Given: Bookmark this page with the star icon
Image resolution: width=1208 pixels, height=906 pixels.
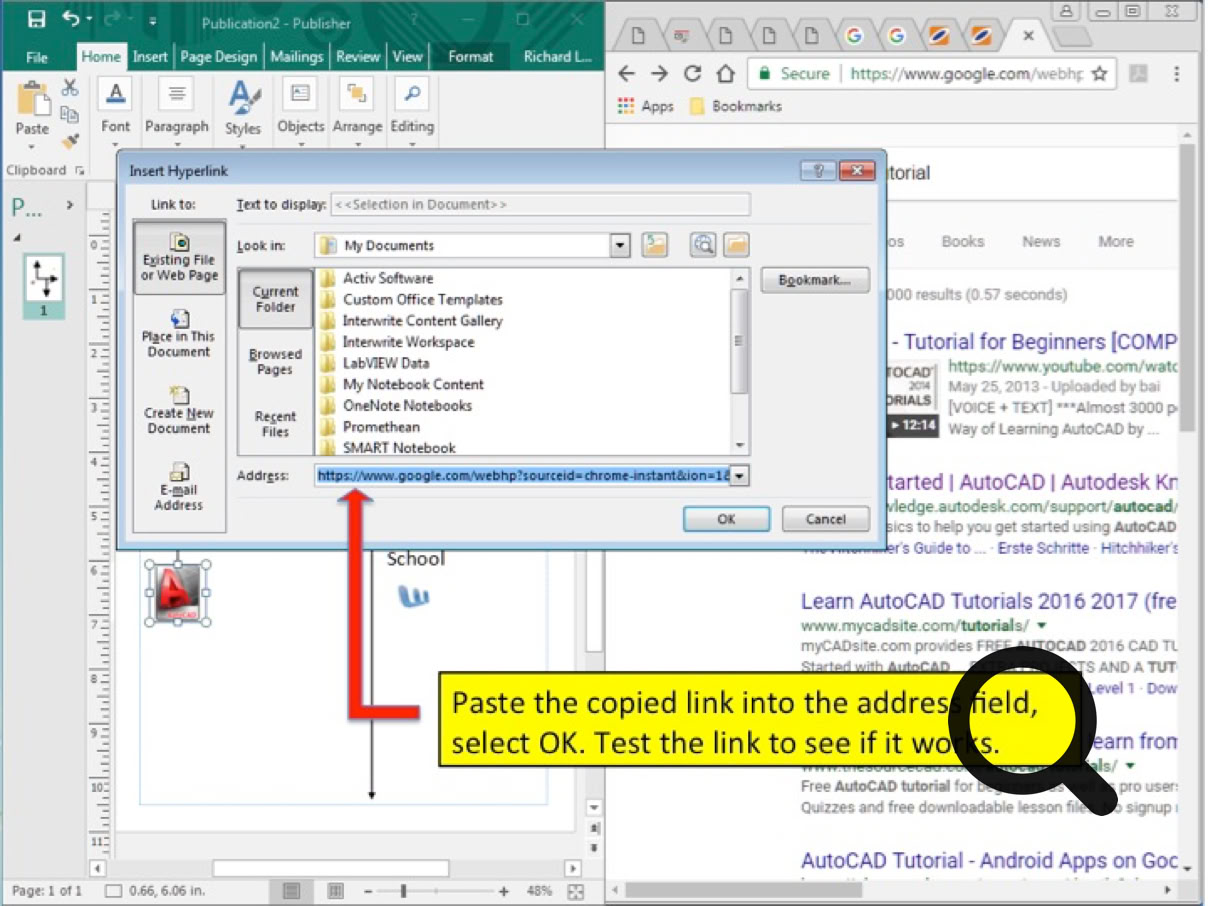Looking at the screenshot, I should (x=1099, y=73).
